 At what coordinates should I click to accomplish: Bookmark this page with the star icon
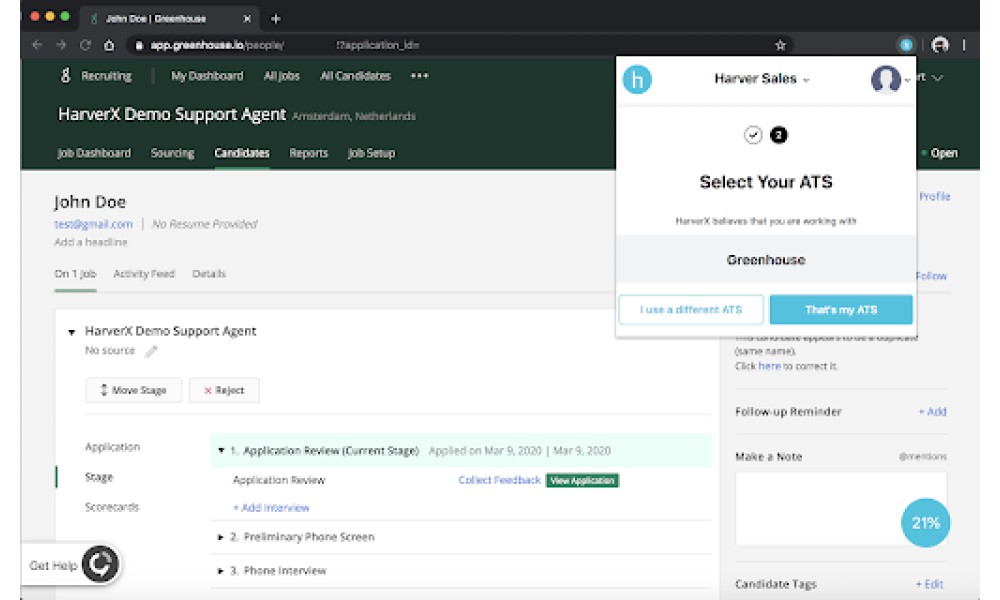coord(780,45)
